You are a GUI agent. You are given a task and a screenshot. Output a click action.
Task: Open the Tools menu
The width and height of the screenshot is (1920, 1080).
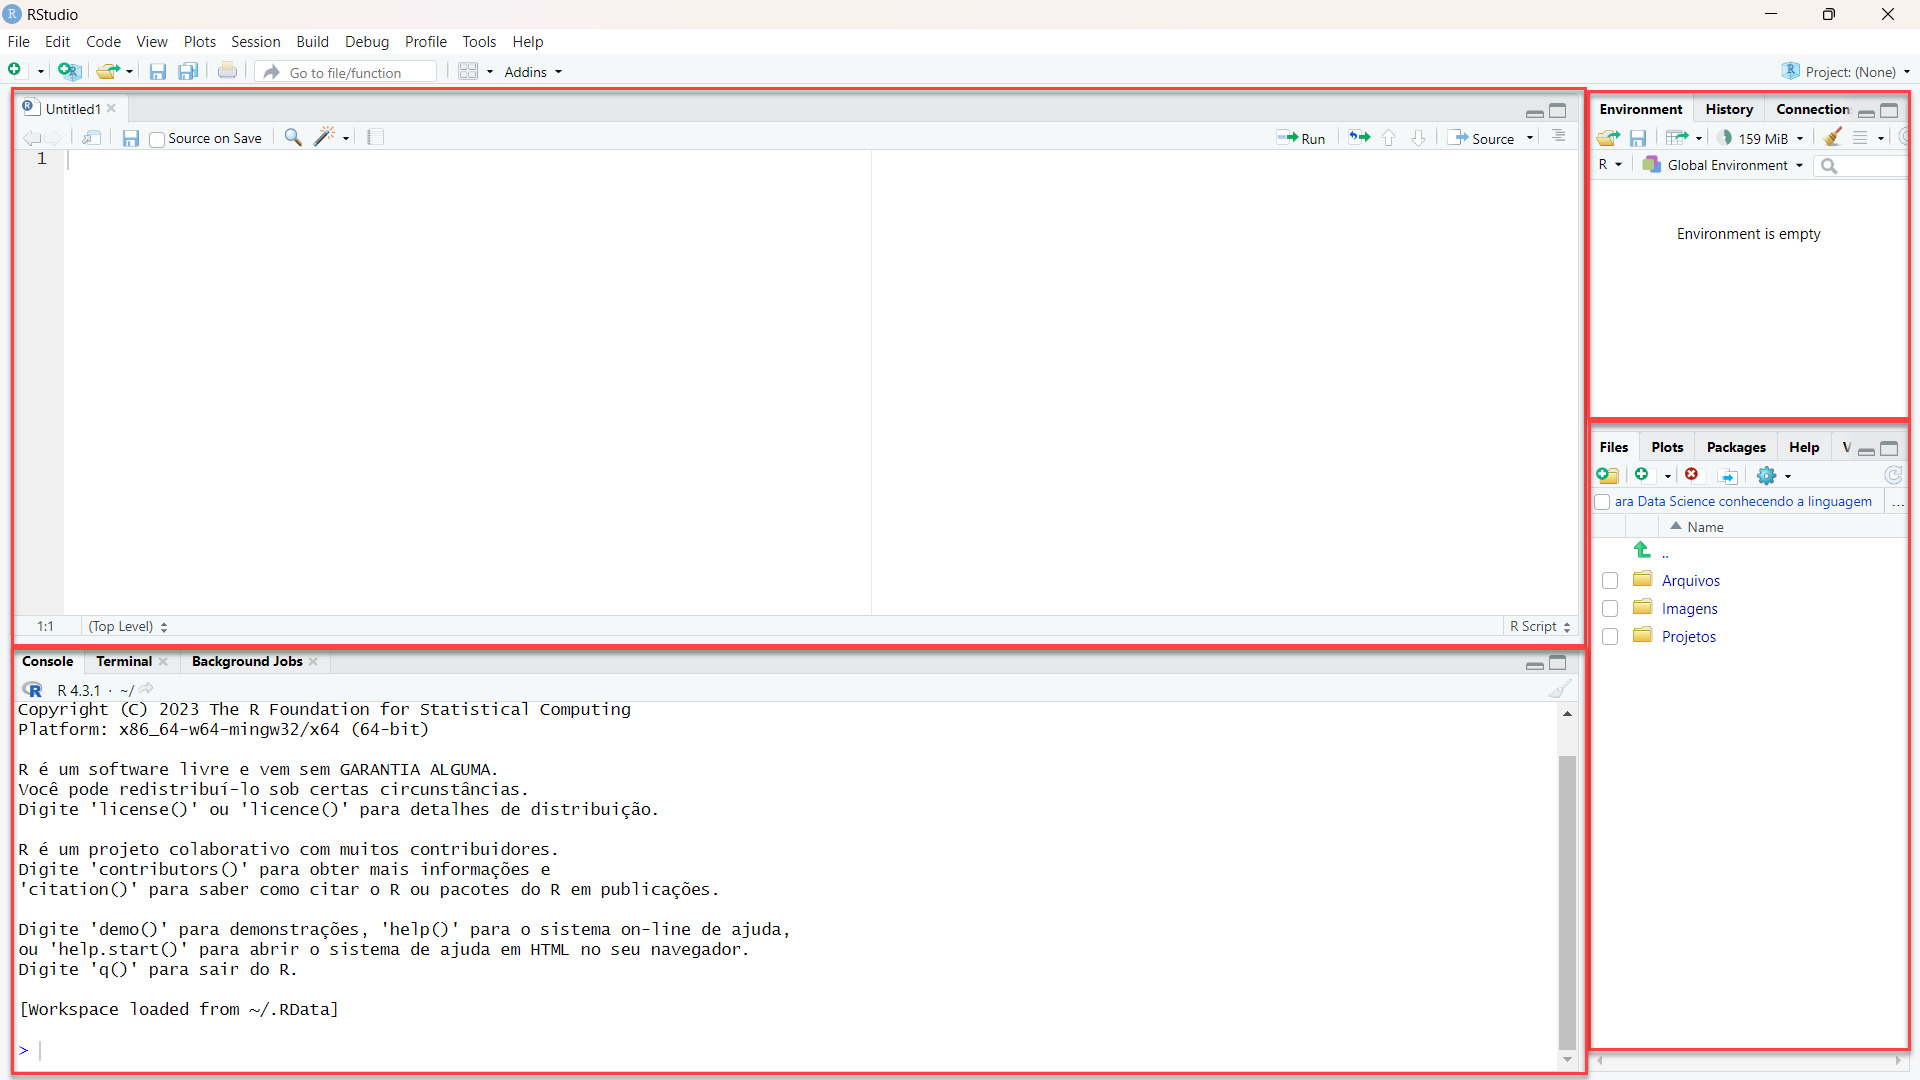pyautogui.click(x=479, y=42)
